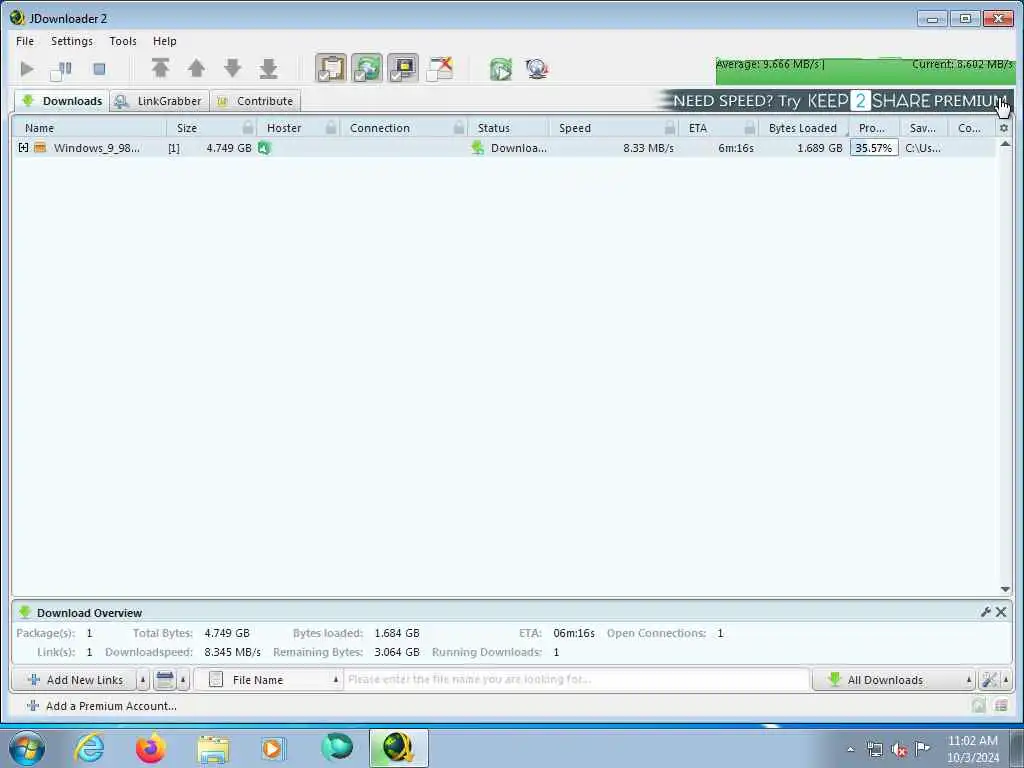Click the speed meter graph
Image resolution: width=1024 pixels, height=768 pixels.
(x=865, y=71)
